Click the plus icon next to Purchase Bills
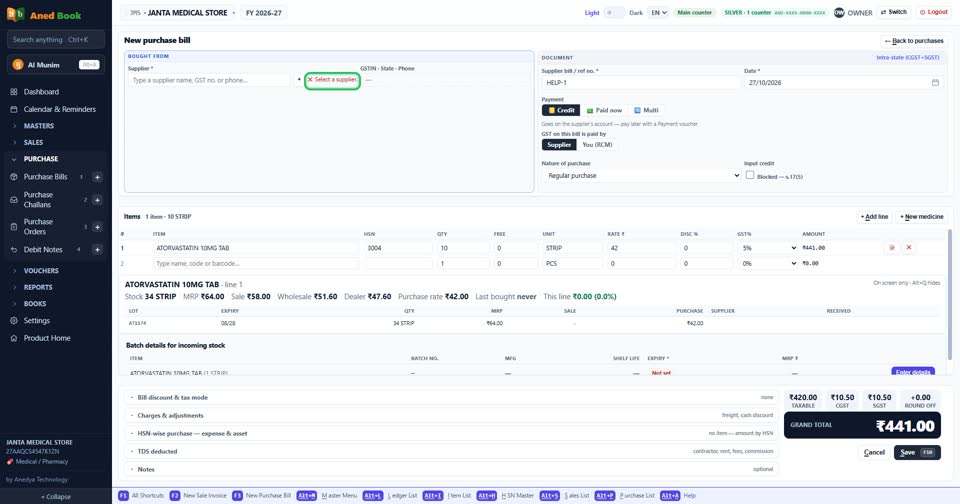Image resolution: width=960 pixels, height=504 pixels. pyautogui.click(x=97, y=177)
